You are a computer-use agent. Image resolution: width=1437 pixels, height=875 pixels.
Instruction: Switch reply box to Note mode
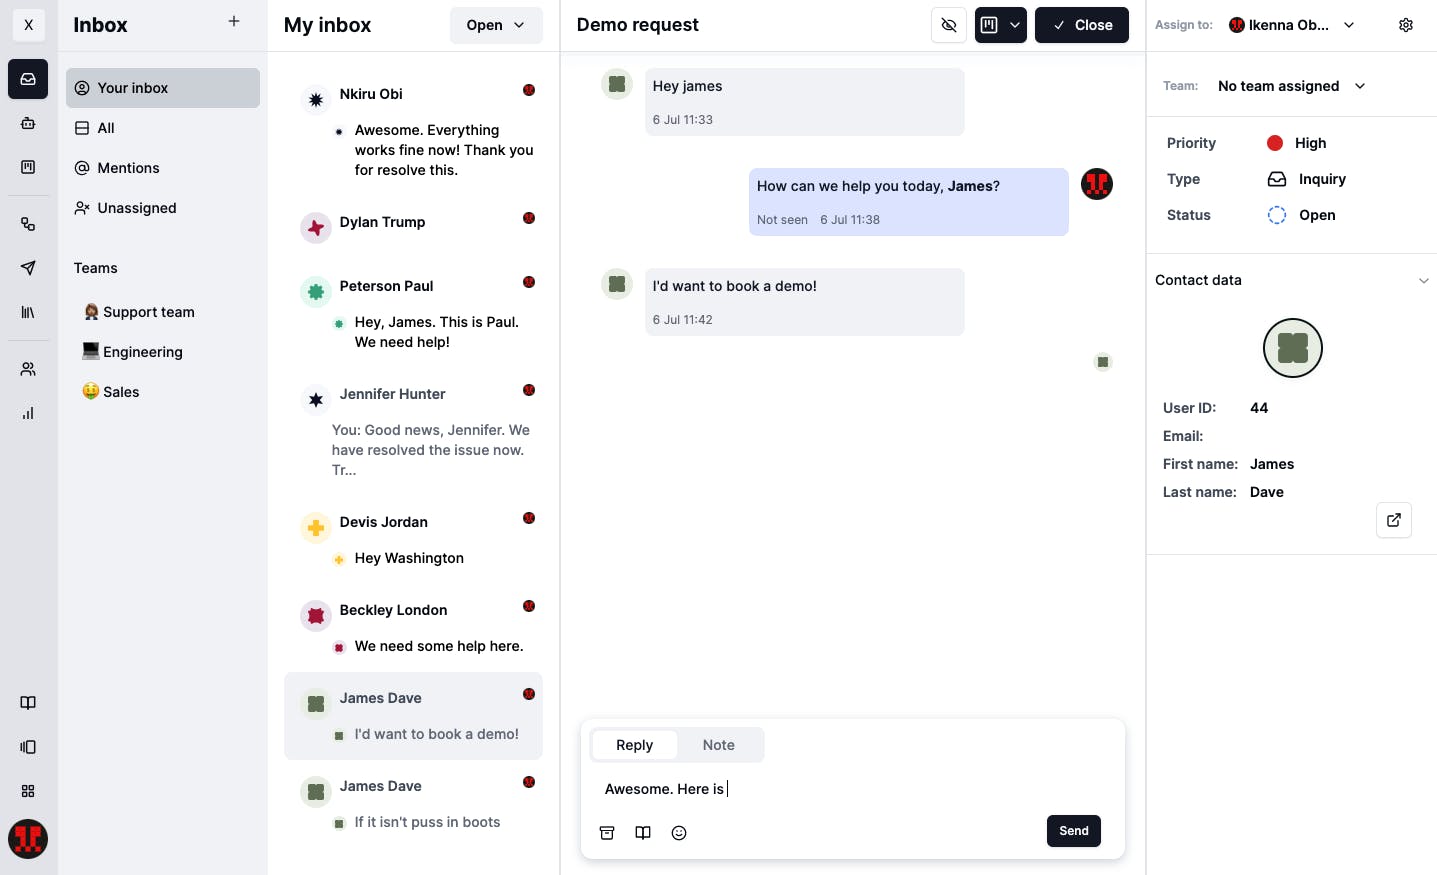coord(718,745)
